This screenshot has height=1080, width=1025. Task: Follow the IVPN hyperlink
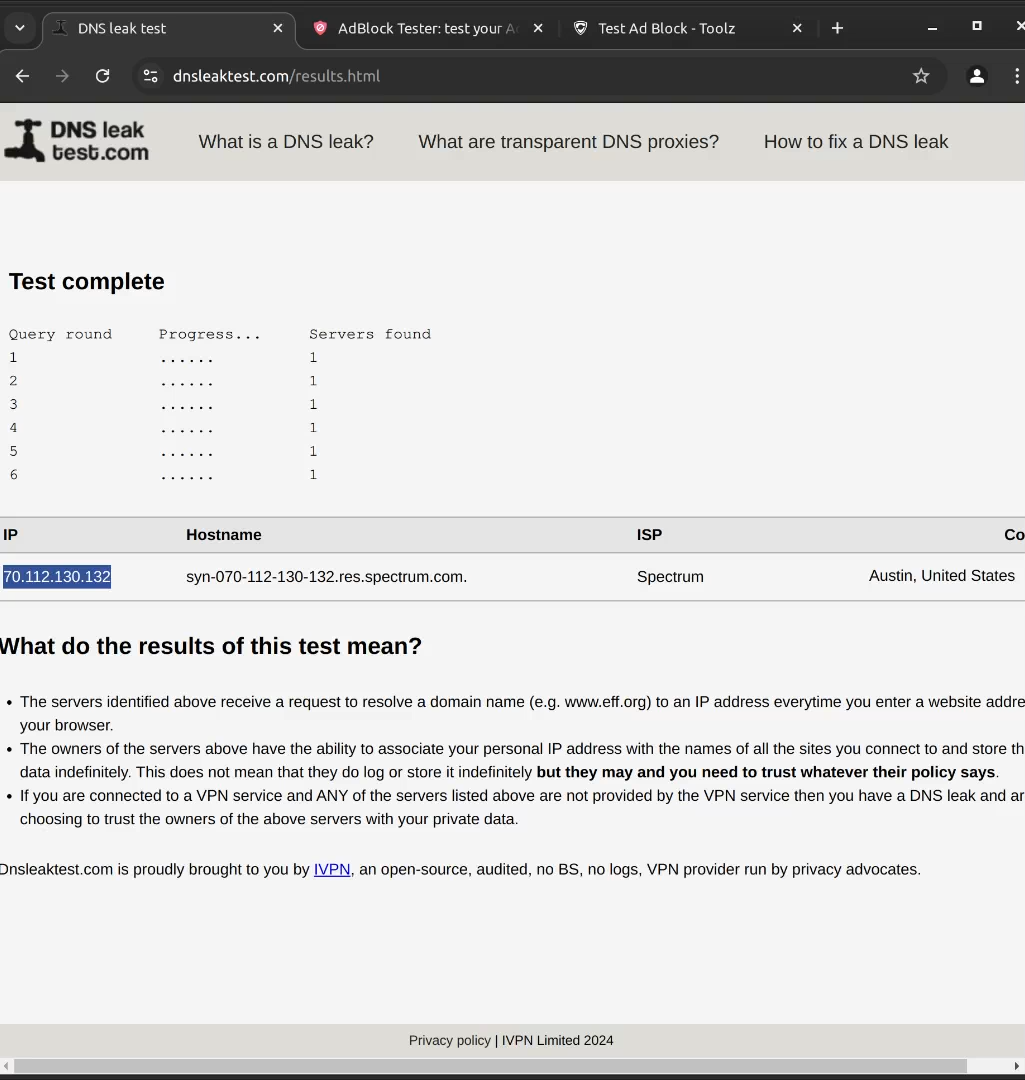pos(332,869)
